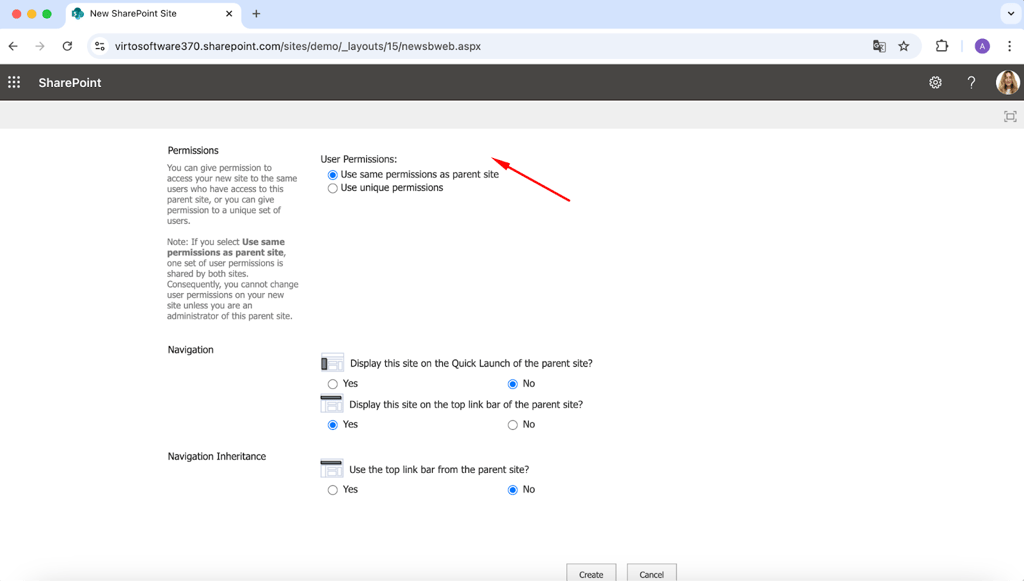Click the browser address bar URL

point(298,46)
